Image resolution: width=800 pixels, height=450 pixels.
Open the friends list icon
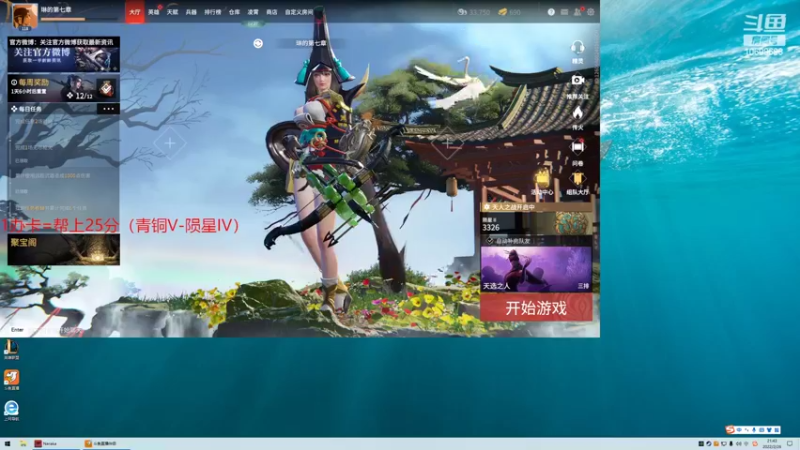578,12
